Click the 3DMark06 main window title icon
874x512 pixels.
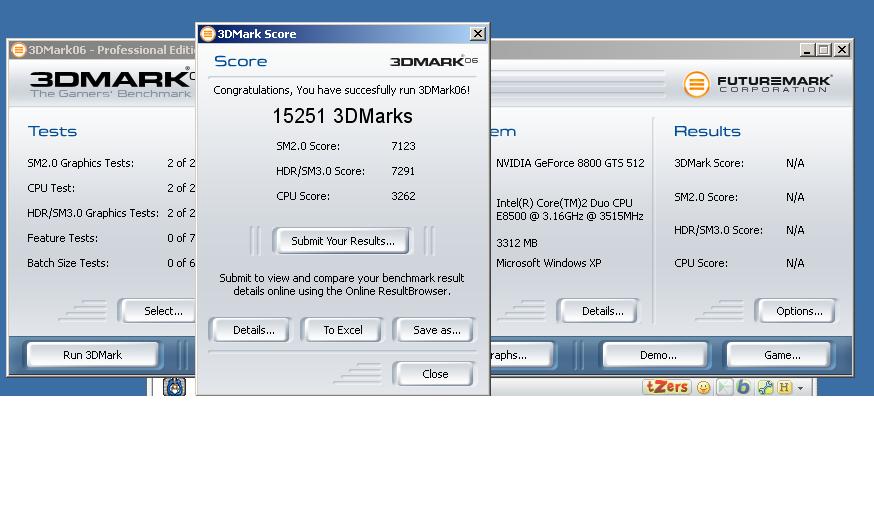[x=18, y=50]
